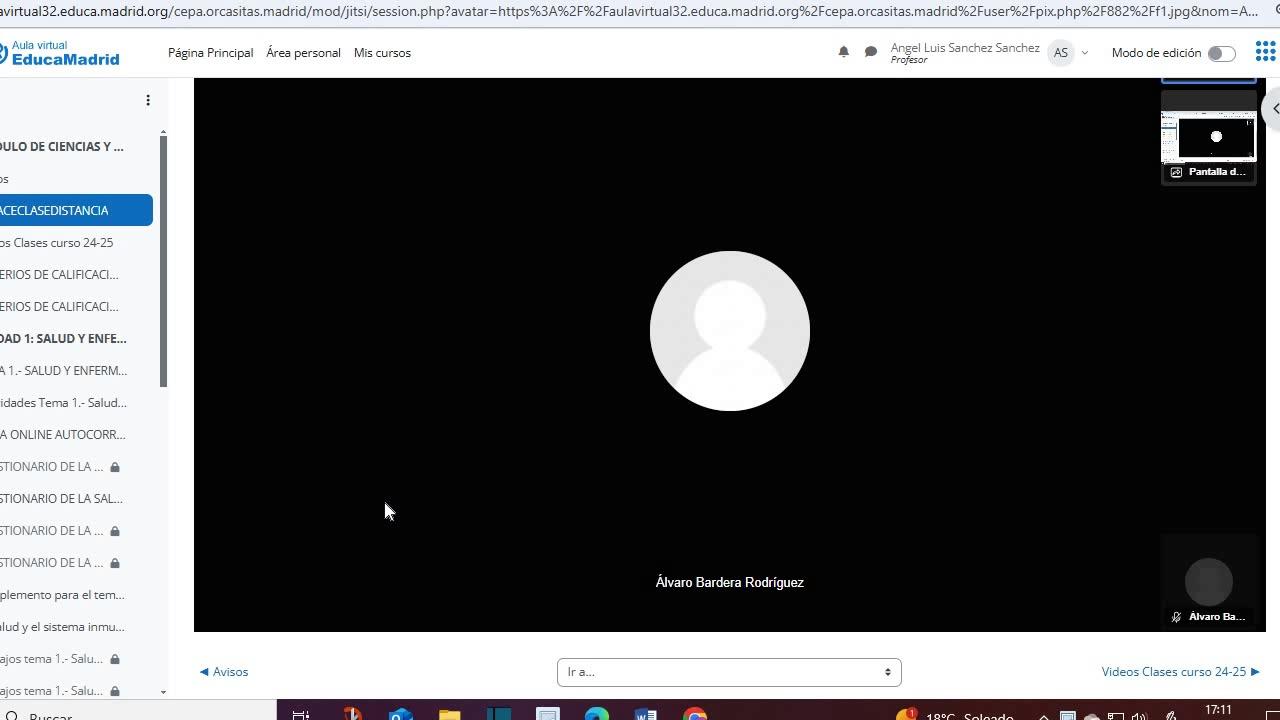Open 'ONLINE AUTOCORR...' sidebar item
Screen dimensions: 1280x720
[63, 434]
